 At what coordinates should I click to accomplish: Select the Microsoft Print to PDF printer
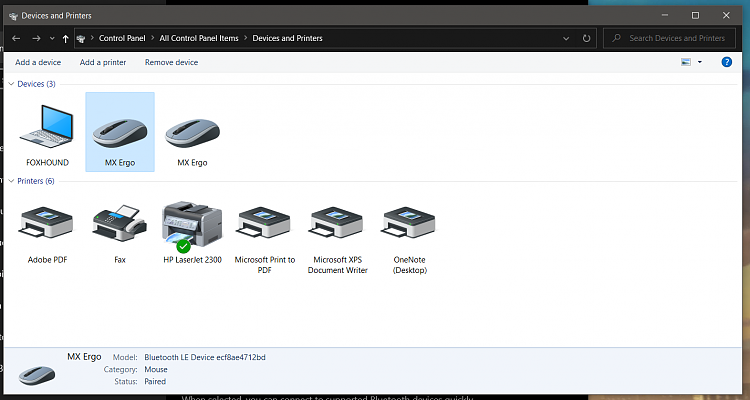click(x=265, y=222)
